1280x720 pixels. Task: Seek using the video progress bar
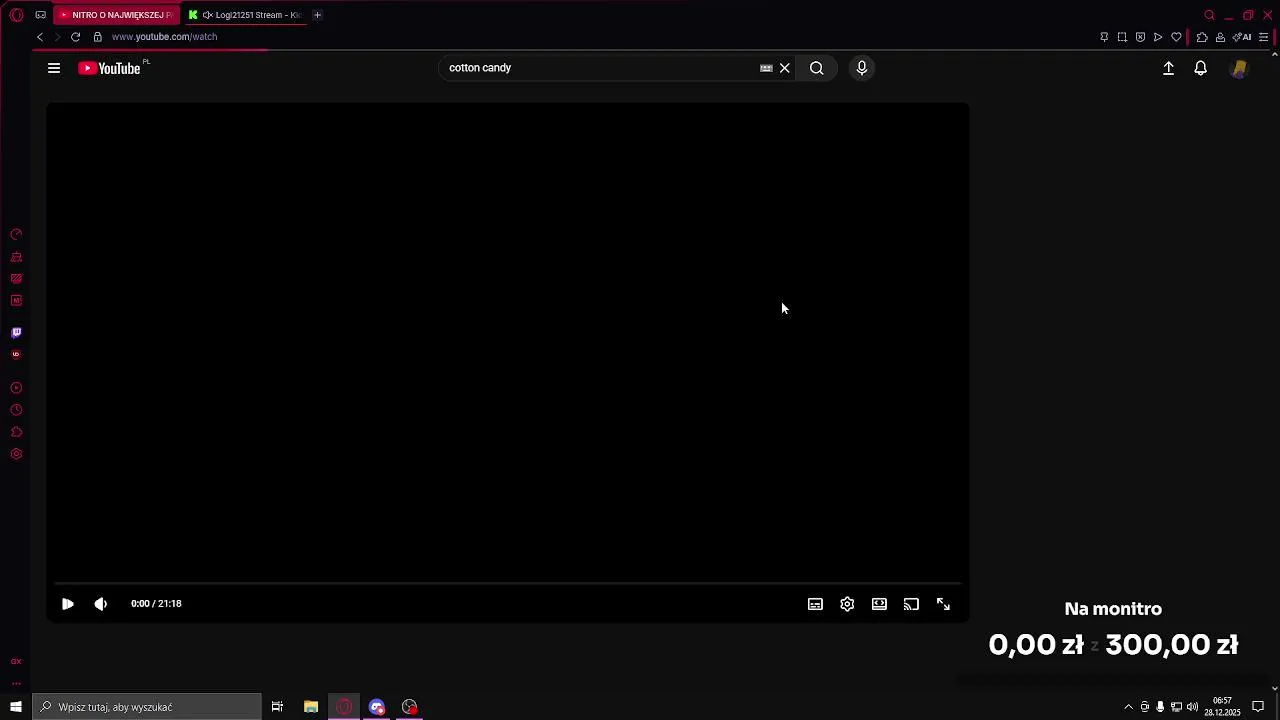point(507,583)
